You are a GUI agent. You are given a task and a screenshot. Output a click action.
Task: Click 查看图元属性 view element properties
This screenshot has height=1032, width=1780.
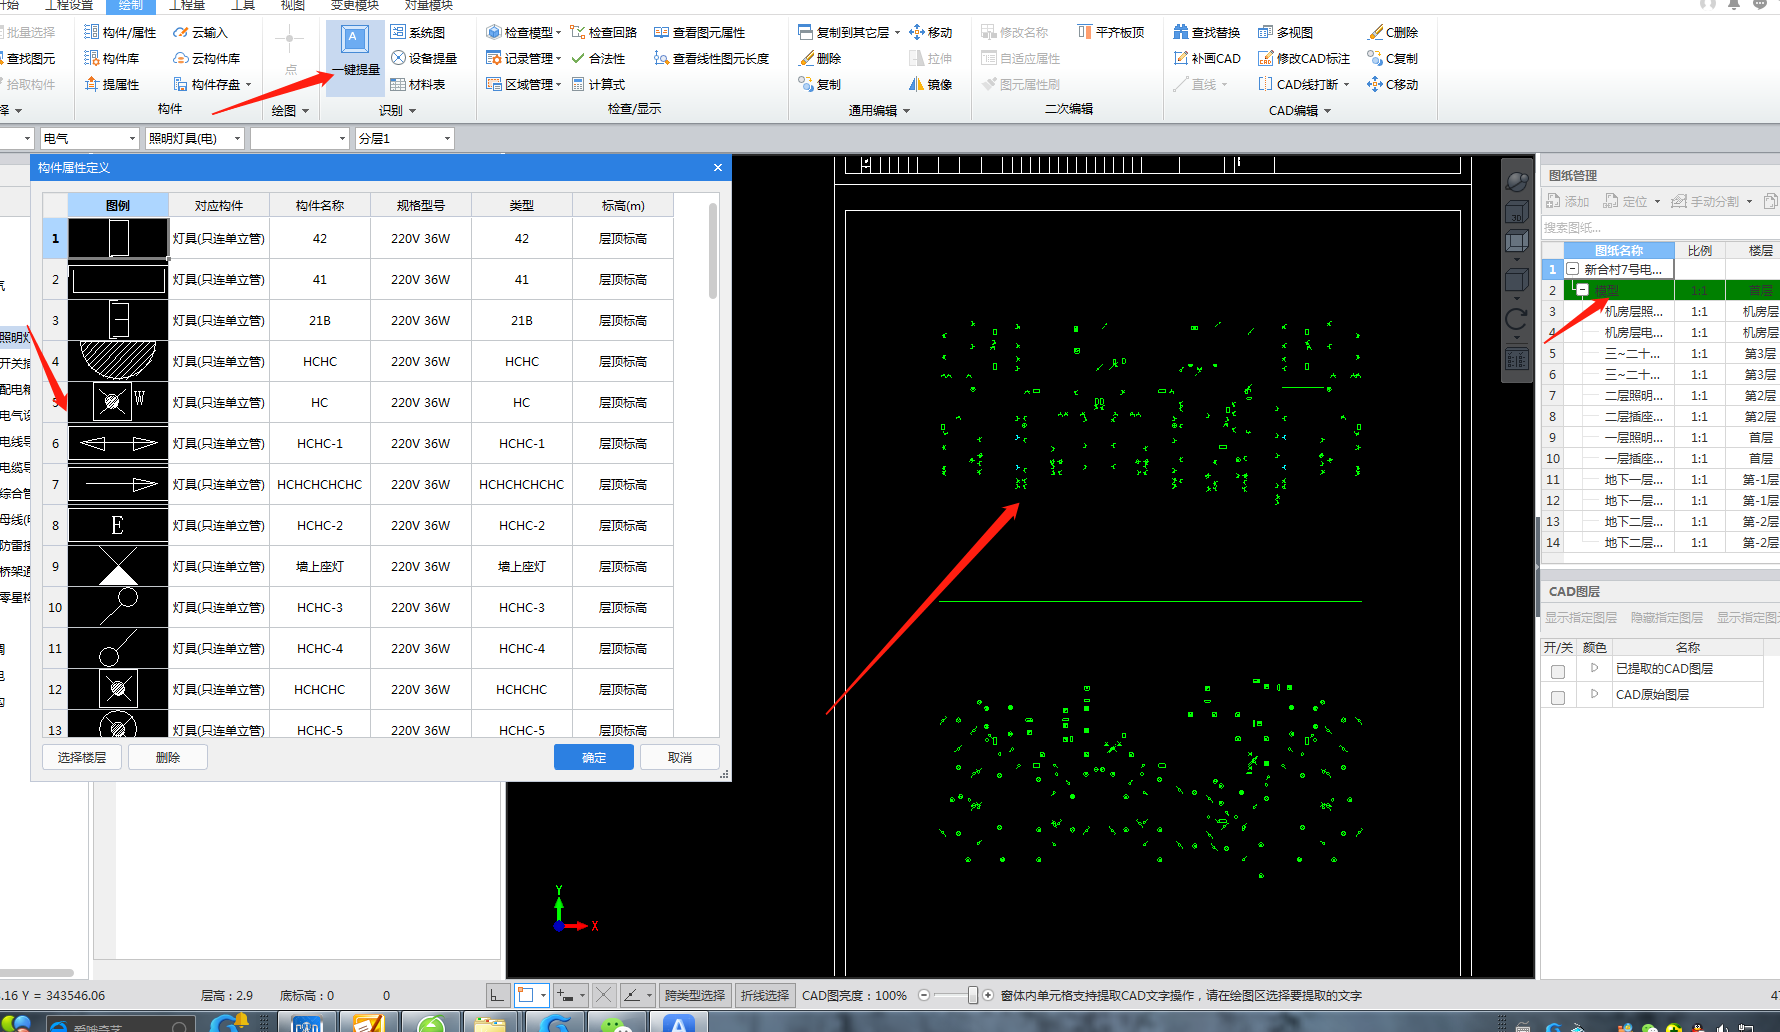700,32
